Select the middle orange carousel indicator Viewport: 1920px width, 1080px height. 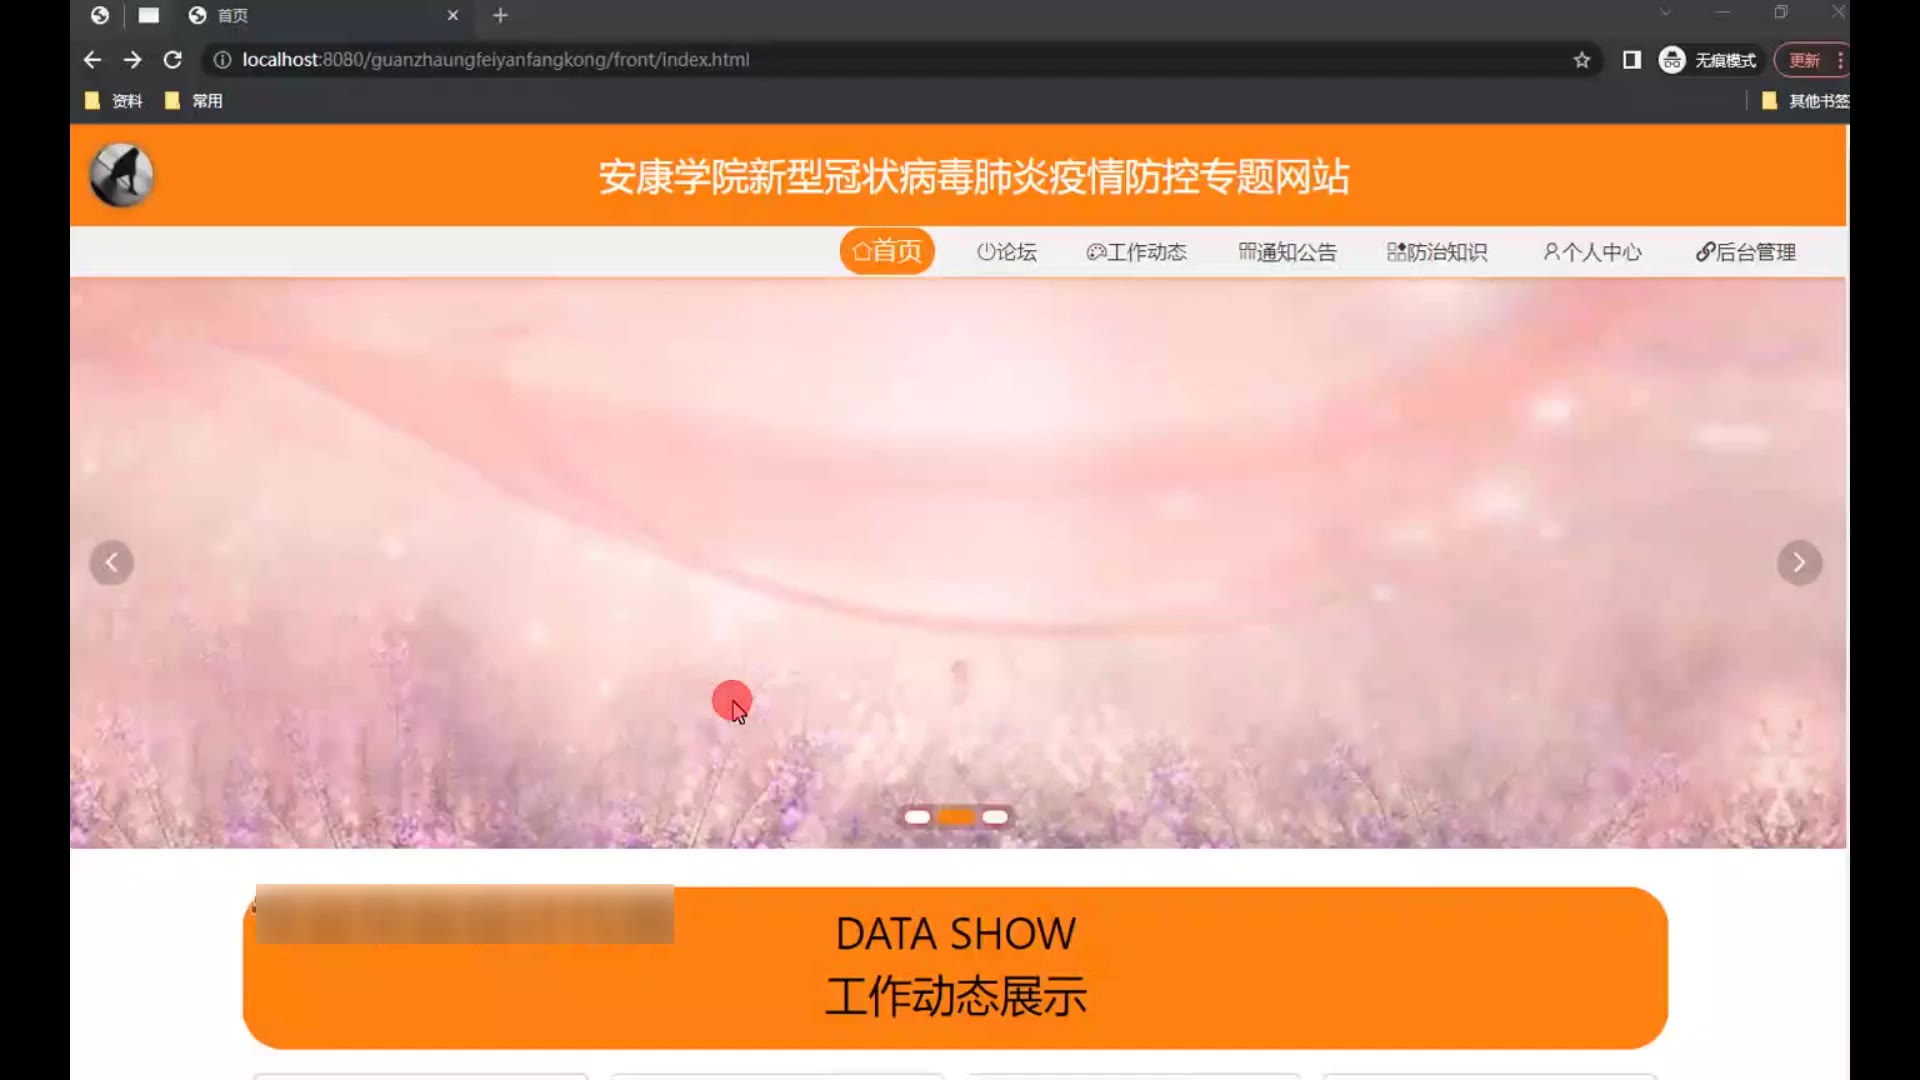click(x=956, y=817)
